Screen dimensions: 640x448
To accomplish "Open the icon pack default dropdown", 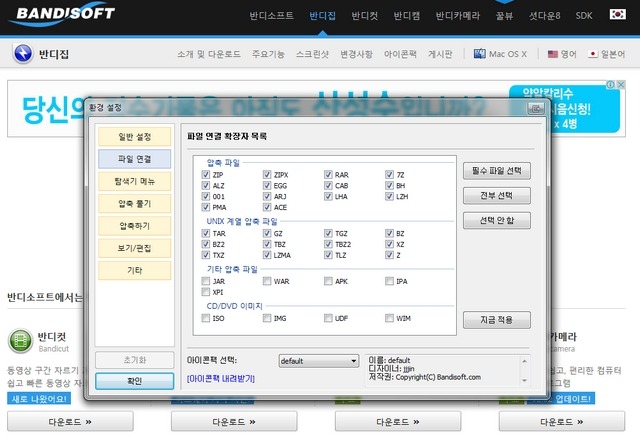I will pos(319,361).
